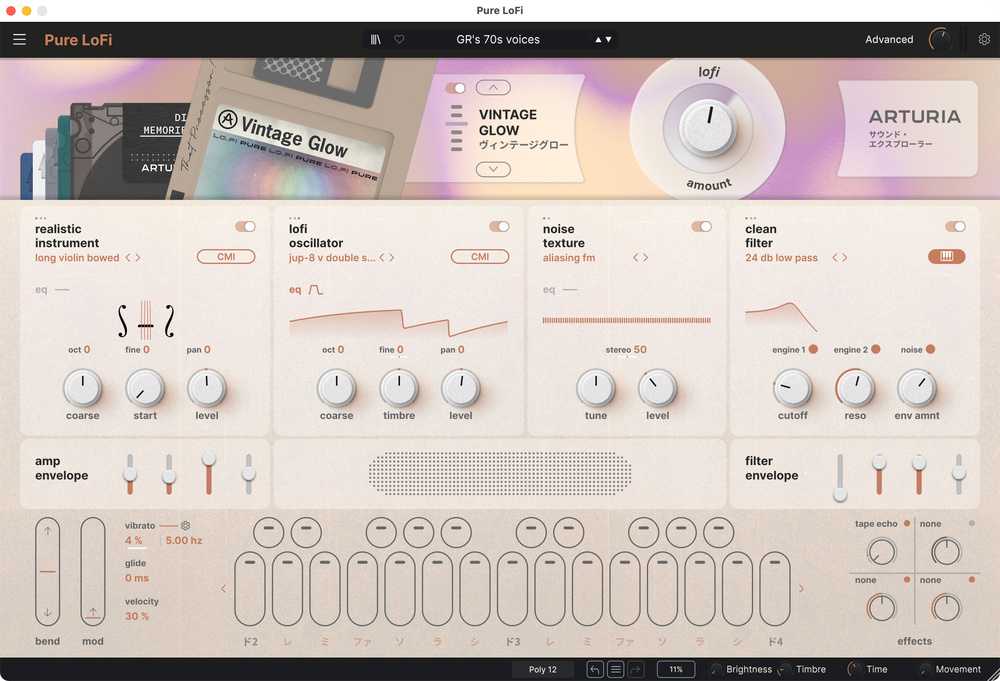Screen dimensions: 1000x681
Task: Step through presets with the up/down arrows
Action: click(603, 40)
